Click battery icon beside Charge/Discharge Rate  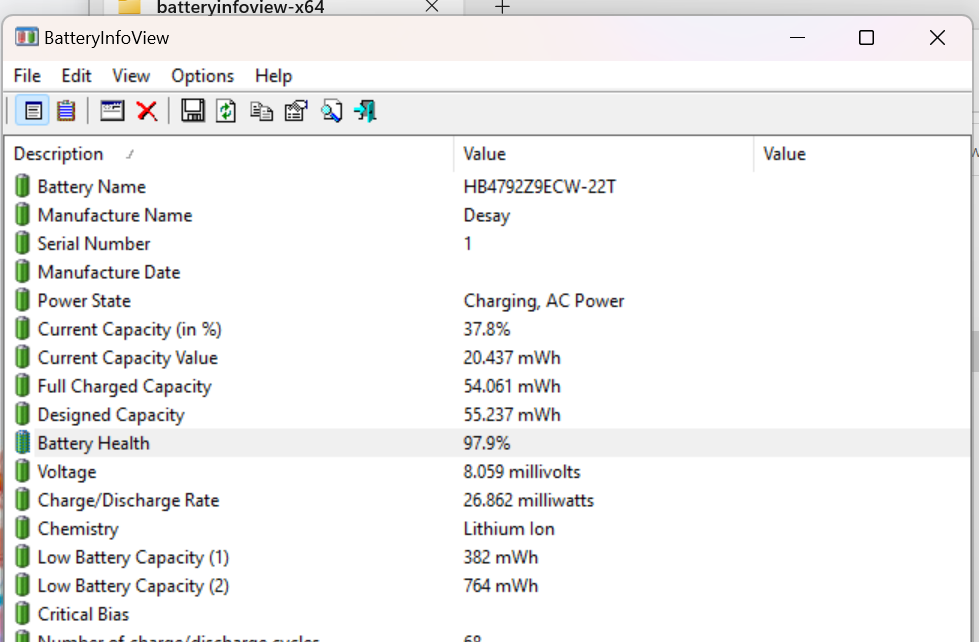(x=22, y=500)
